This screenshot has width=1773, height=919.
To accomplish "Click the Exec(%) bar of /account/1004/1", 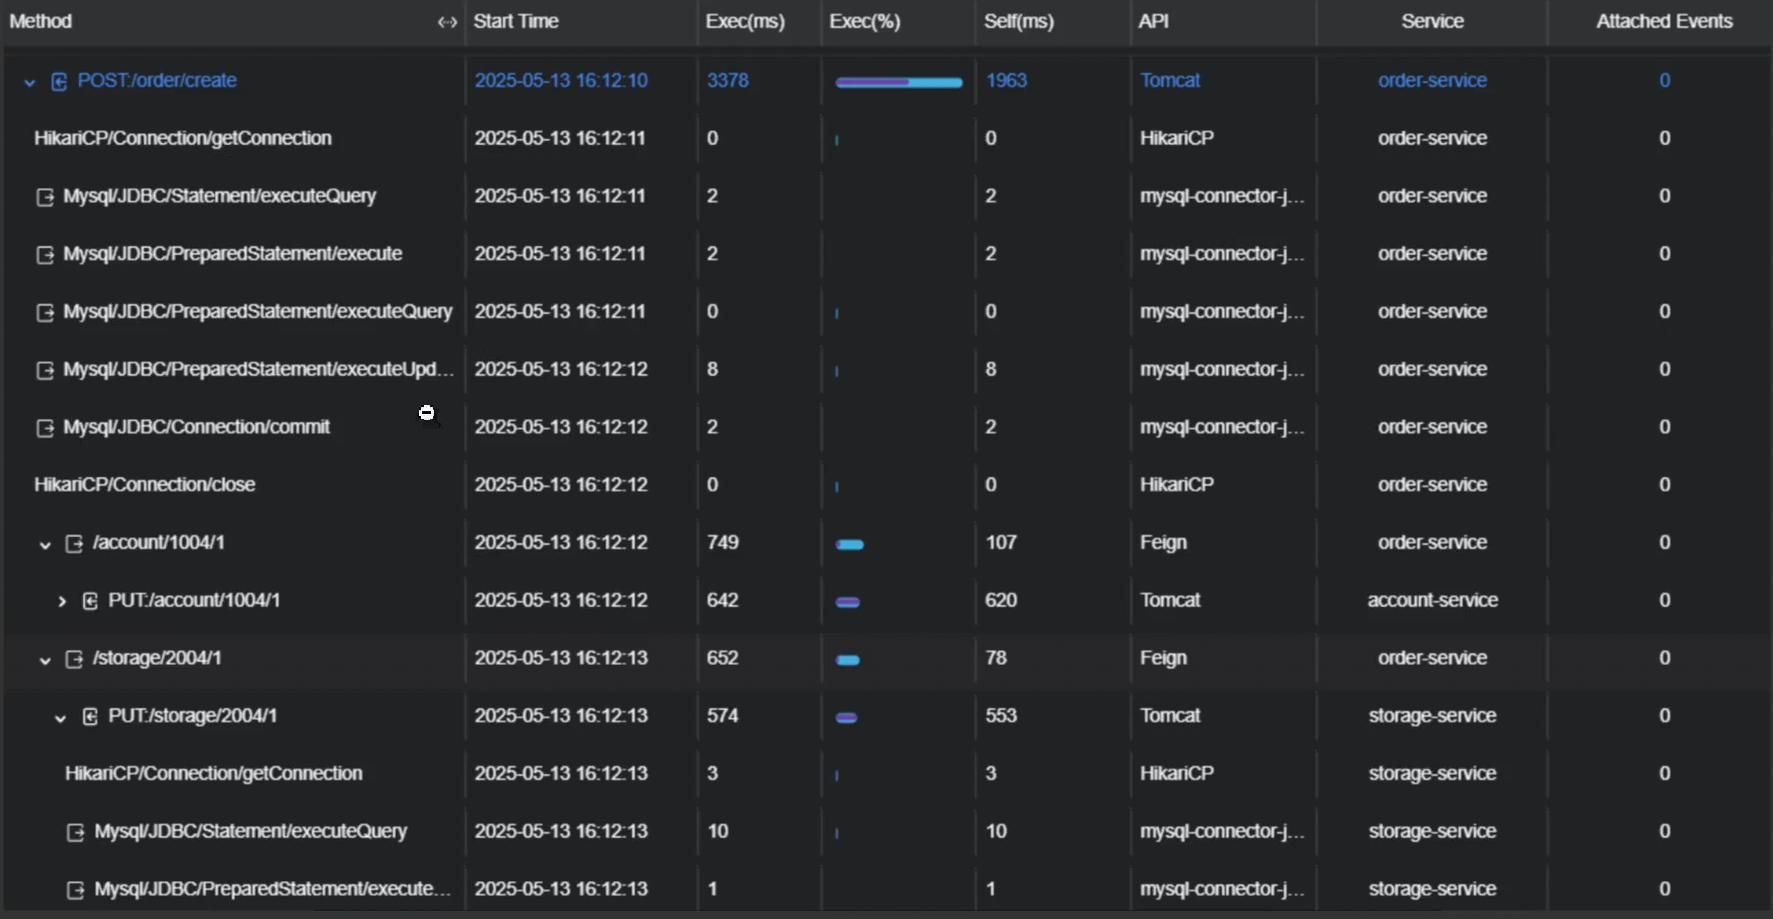I will click(x=850, y=545).
